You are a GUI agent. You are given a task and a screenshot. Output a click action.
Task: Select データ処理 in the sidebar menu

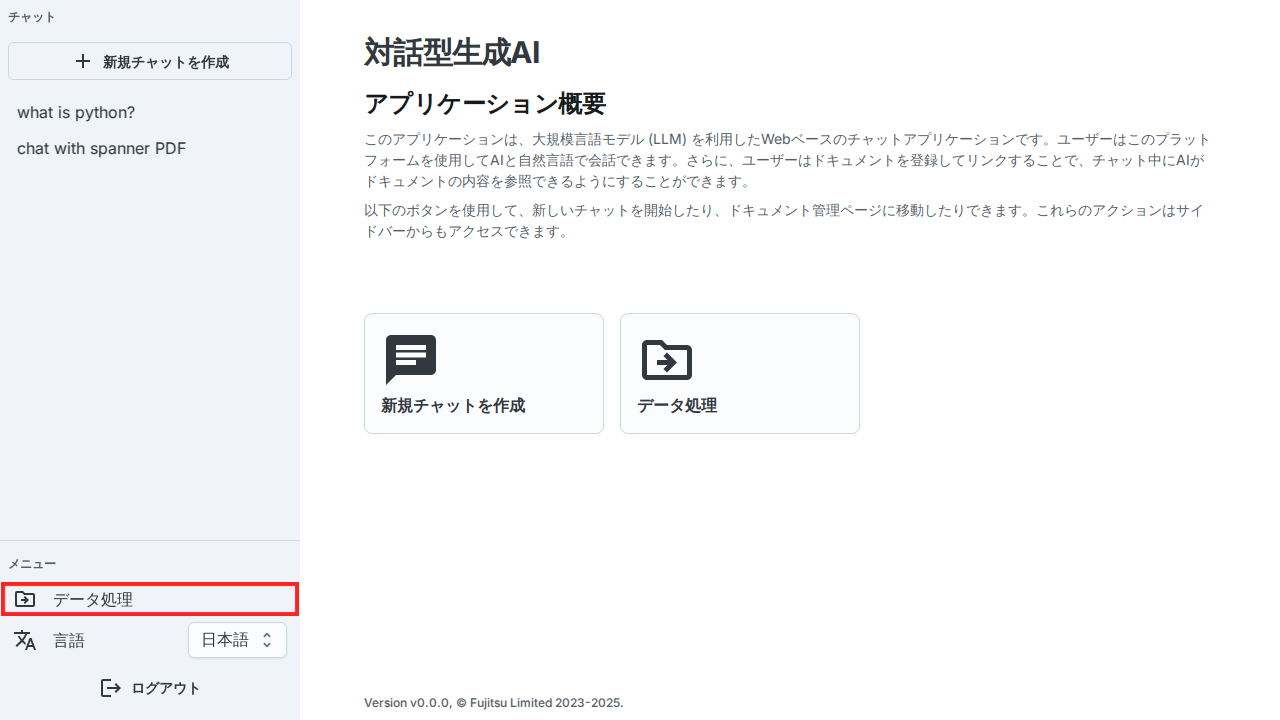(150, 599)
